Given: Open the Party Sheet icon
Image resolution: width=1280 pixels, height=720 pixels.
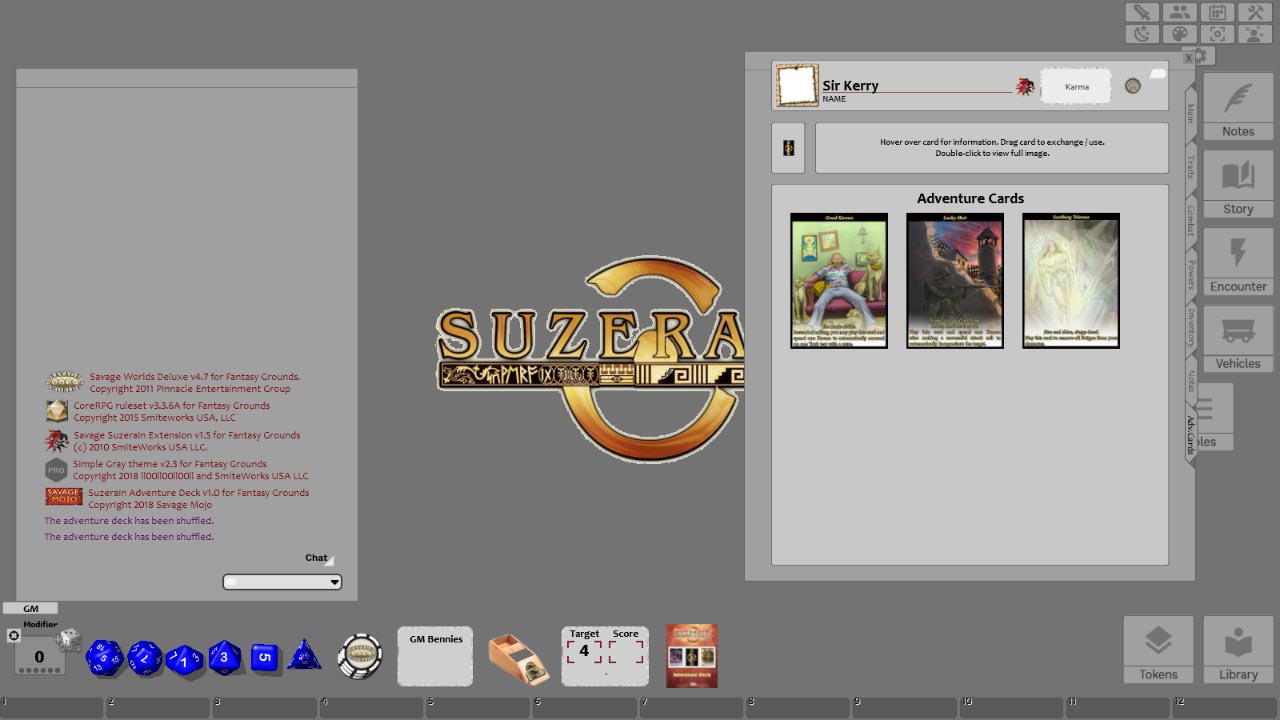Looking at the screenshot, I should tap(1180, 12).
